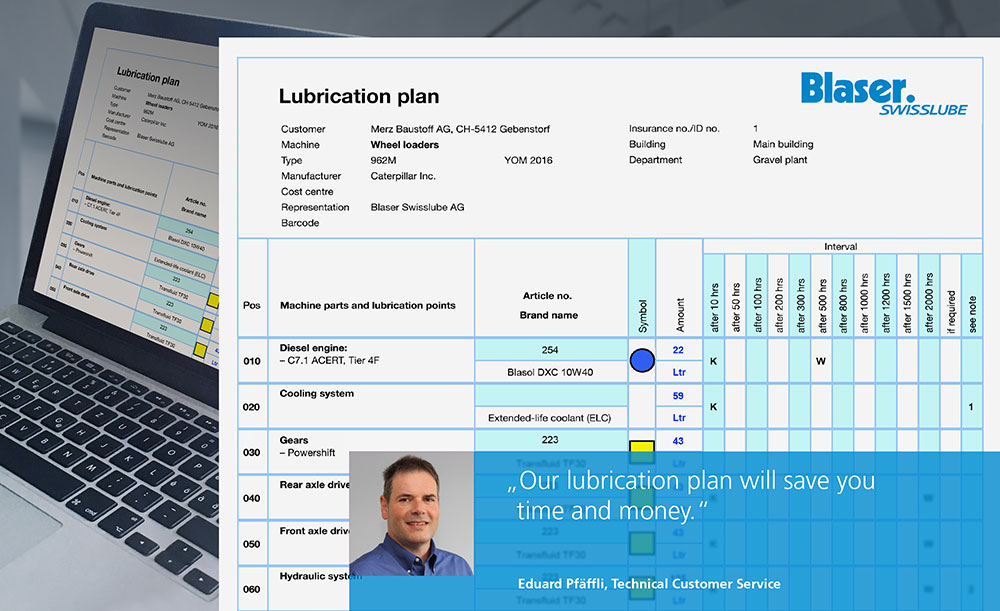Viewport: 1000px width, 611px height.
Task: Select the 'see note' column header
Action: 972,314
